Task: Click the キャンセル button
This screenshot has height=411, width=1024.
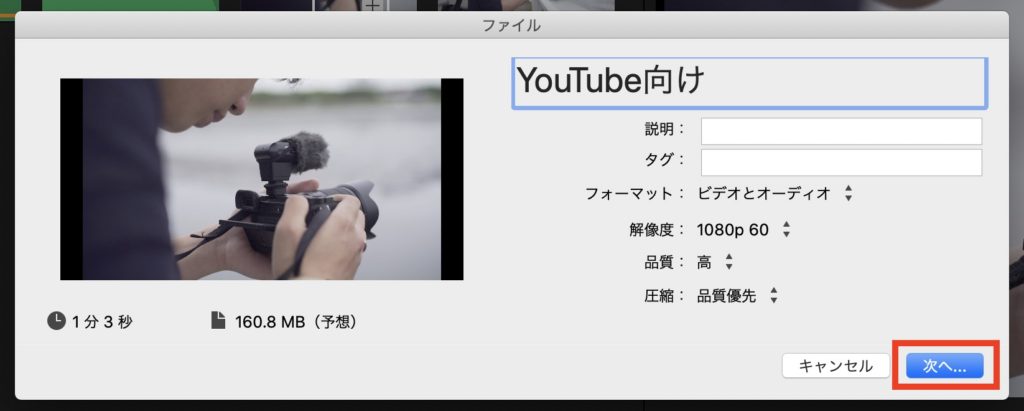Action: coord(836,366)
